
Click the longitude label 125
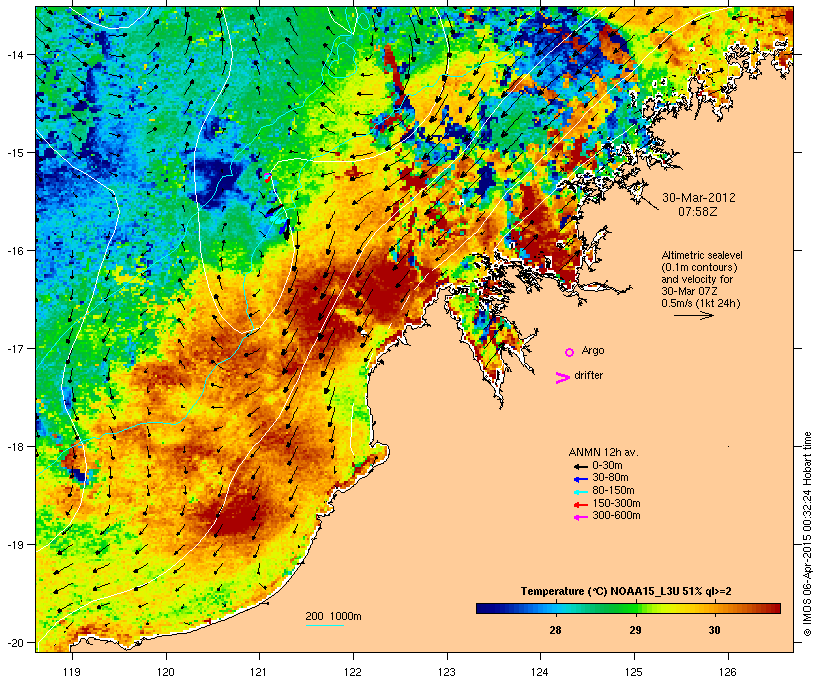tap(634, 672)
